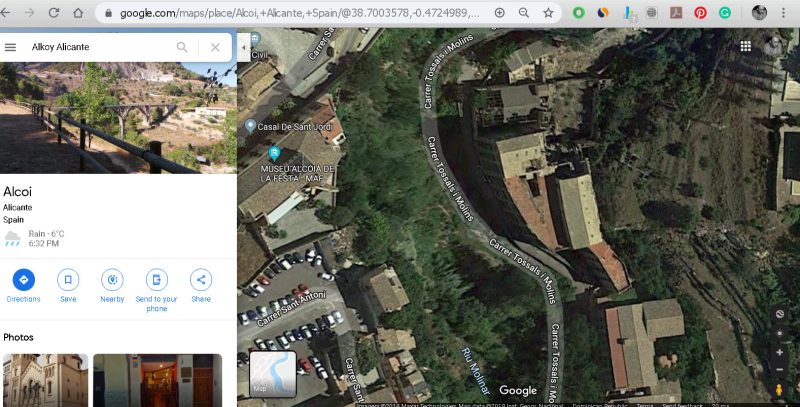Bookmark this page with the star icon
This screenshot has height=407, width=800.
[548, 13]
